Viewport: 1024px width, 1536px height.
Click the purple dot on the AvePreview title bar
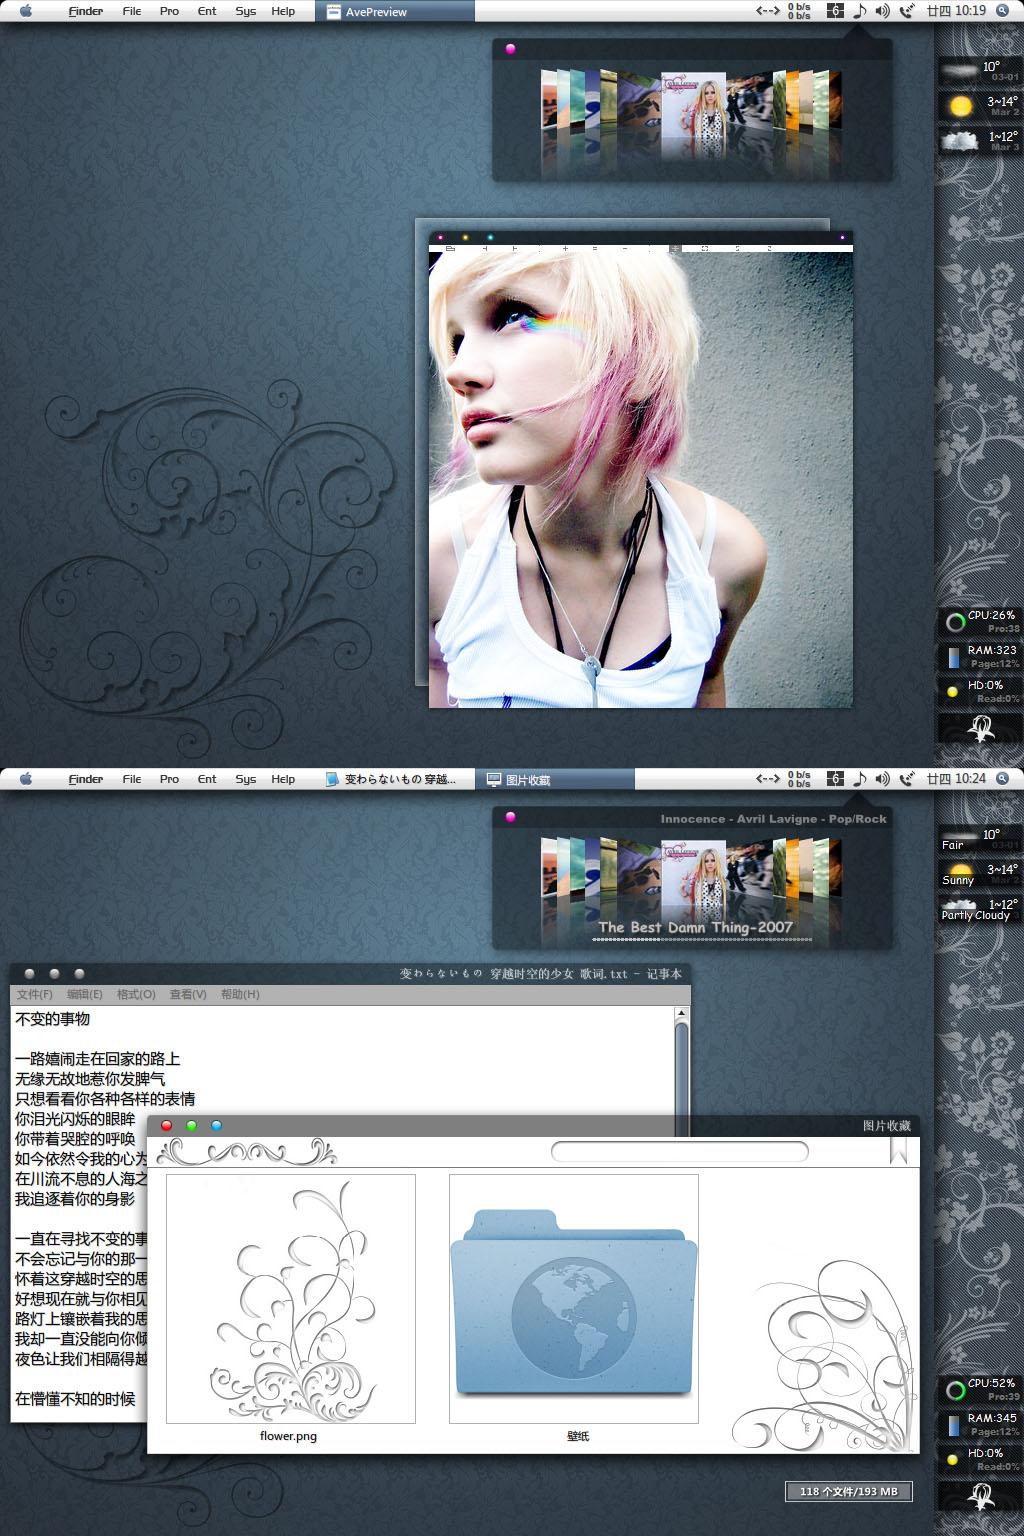point(842,237)
